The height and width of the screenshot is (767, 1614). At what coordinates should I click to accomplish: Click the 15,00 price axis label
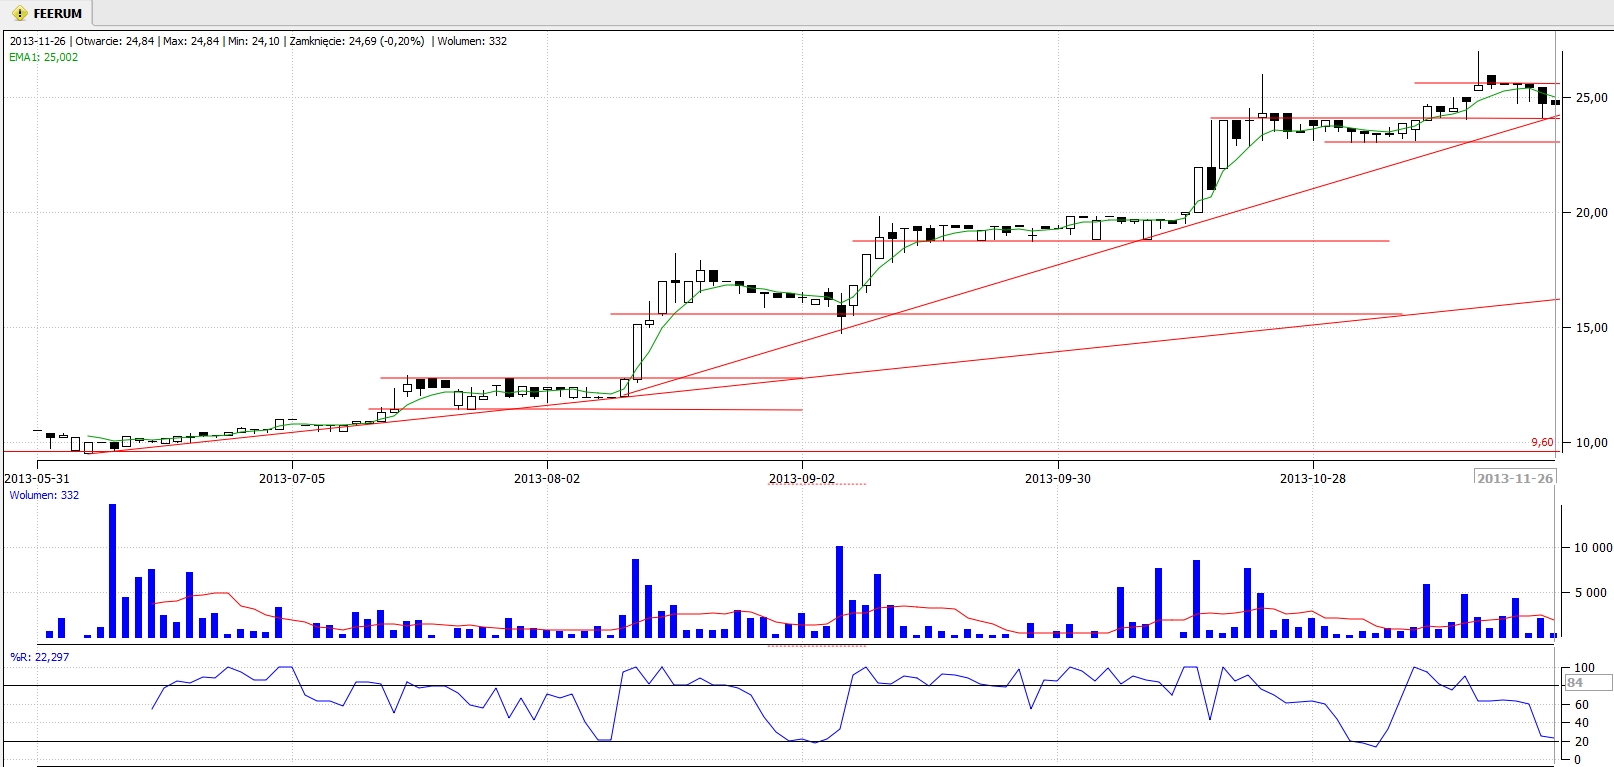coord(1592,328)
